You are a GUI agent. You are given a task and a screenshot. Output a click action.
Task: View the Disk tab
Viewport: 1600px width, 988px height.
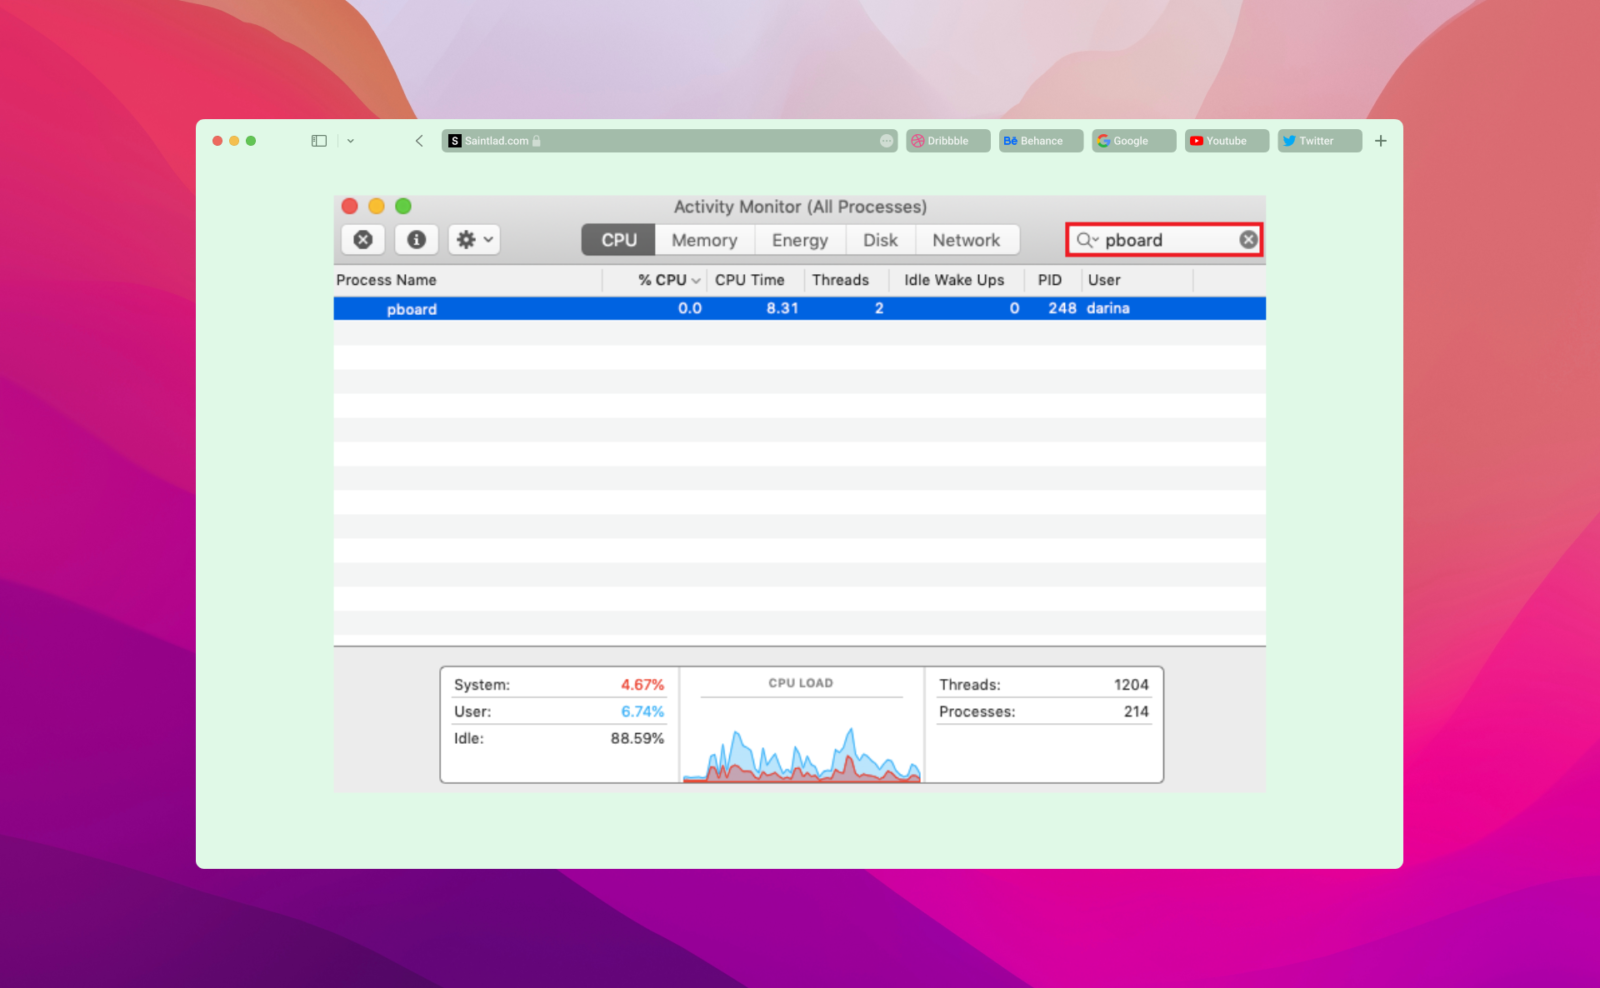click(879, 239)
